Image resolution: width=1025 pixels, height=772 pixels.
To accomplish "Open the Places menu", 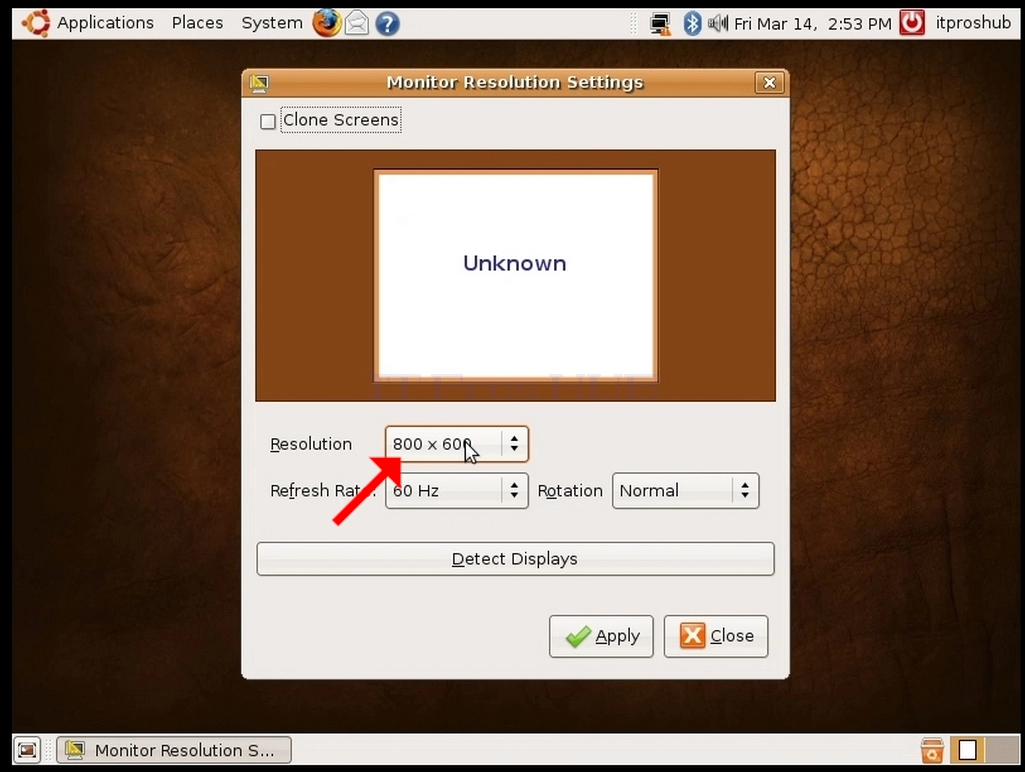I will tap(197, 23).
